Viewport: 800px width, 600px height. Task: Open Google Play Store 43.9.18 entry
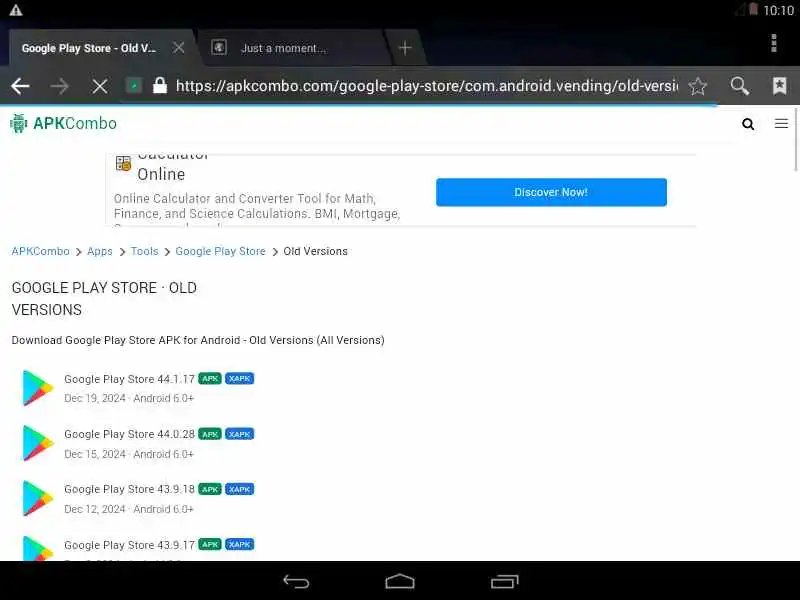pos(130,489)
